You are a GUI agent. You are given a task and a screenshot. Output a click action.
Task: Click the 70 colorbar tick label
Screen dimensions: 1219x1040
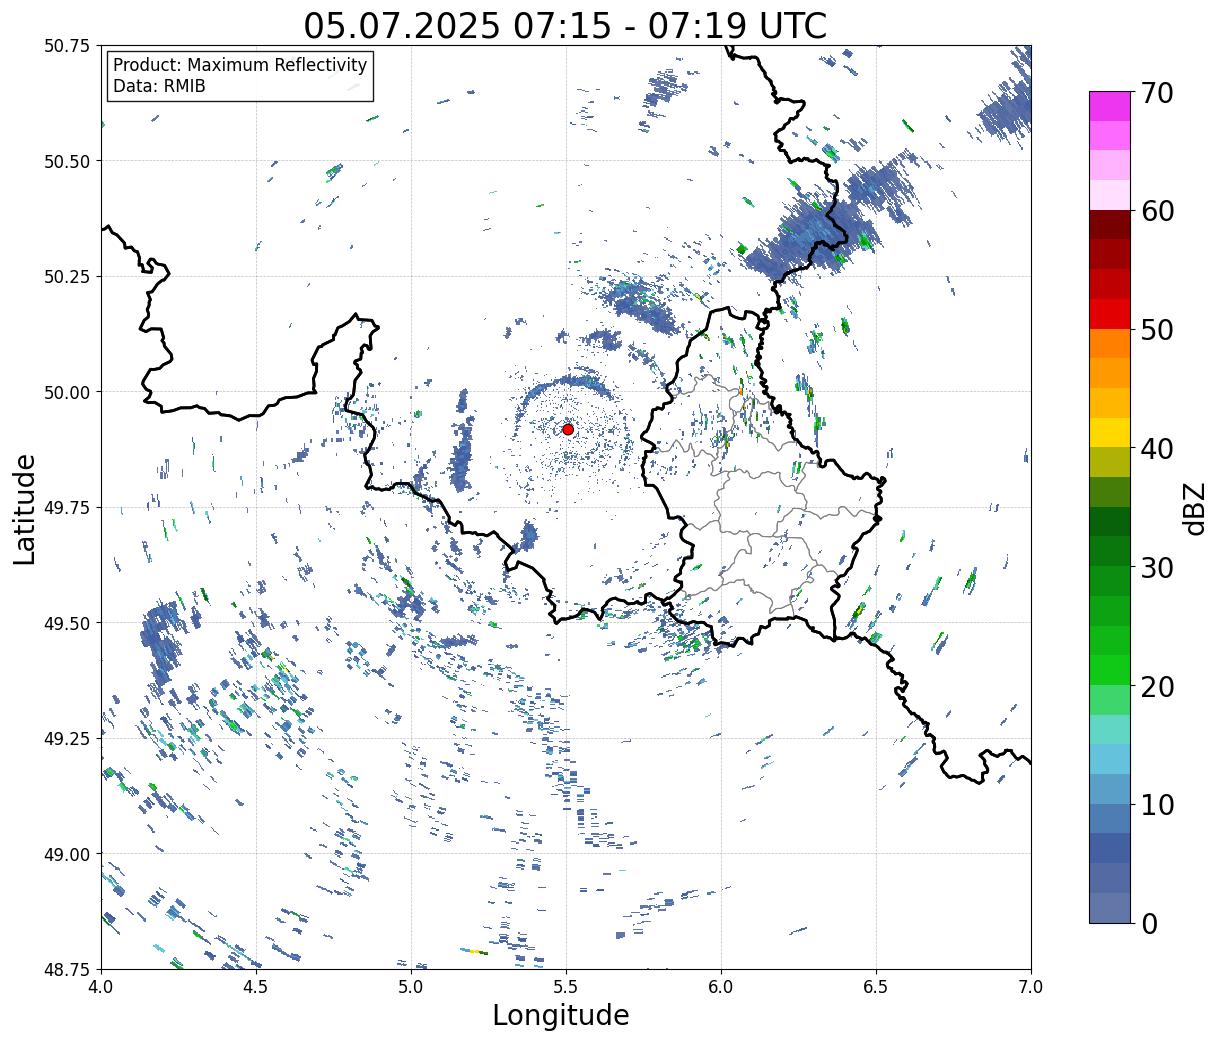[x=1156, y=93]
